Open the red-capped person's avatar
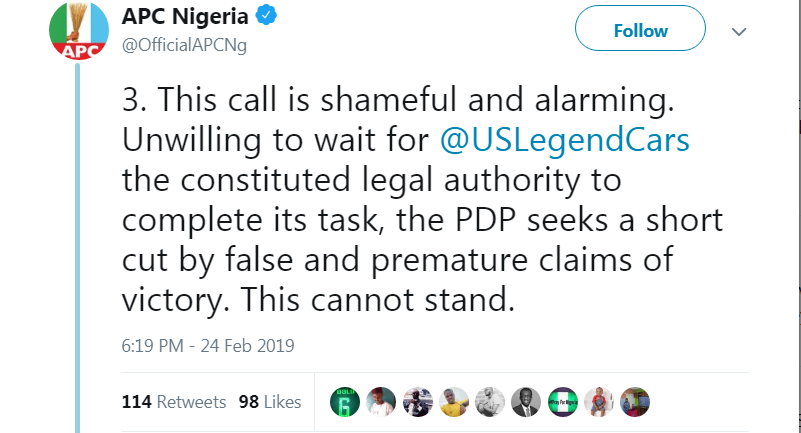The image size is (801, 433). (381, 402)
